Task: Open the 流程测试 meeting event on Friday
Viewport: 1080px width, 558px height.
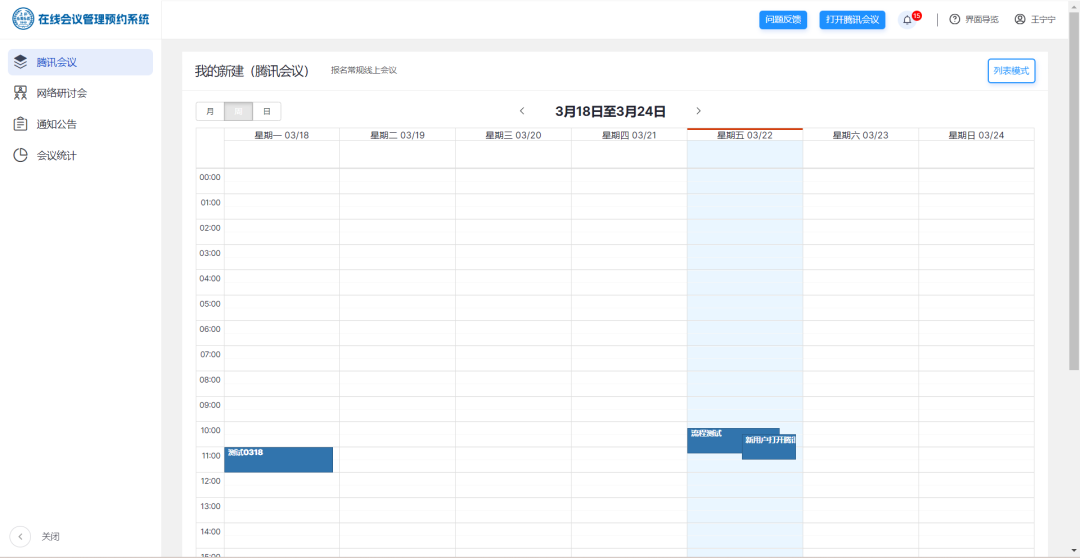Action: [x=714, y=440]
